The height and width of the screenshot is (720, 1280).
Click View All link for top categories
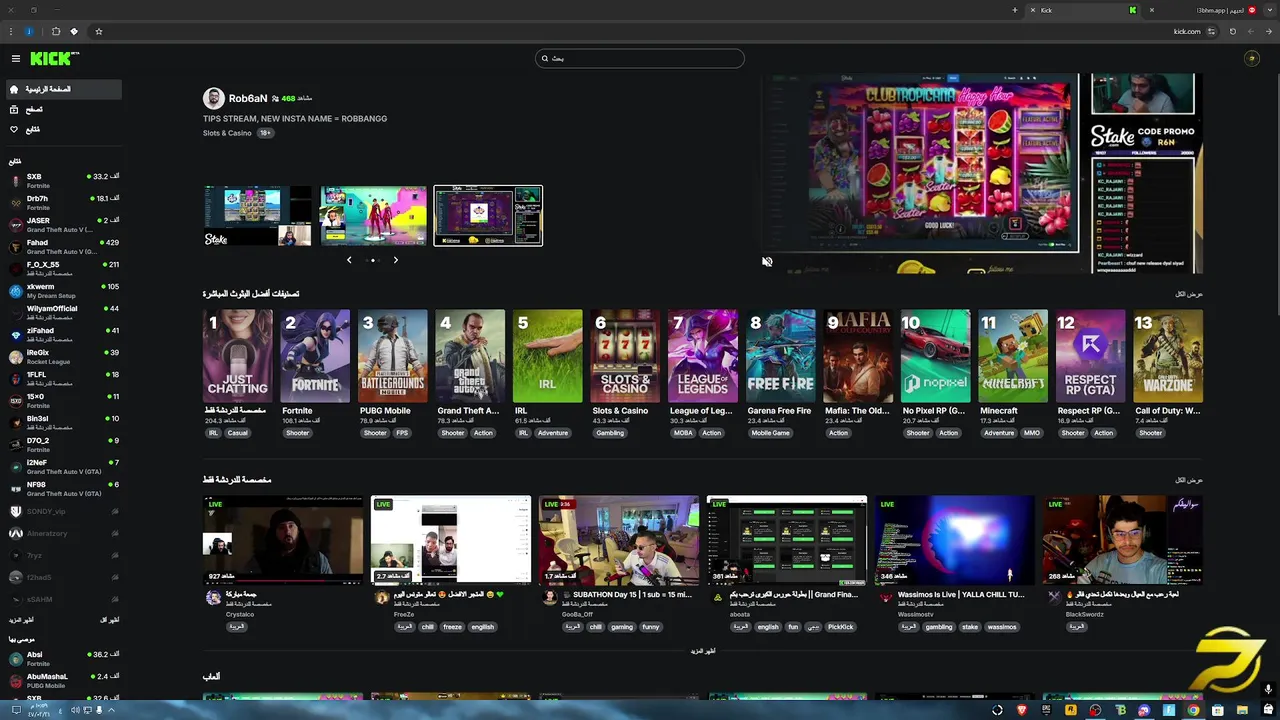[1189, 294]
